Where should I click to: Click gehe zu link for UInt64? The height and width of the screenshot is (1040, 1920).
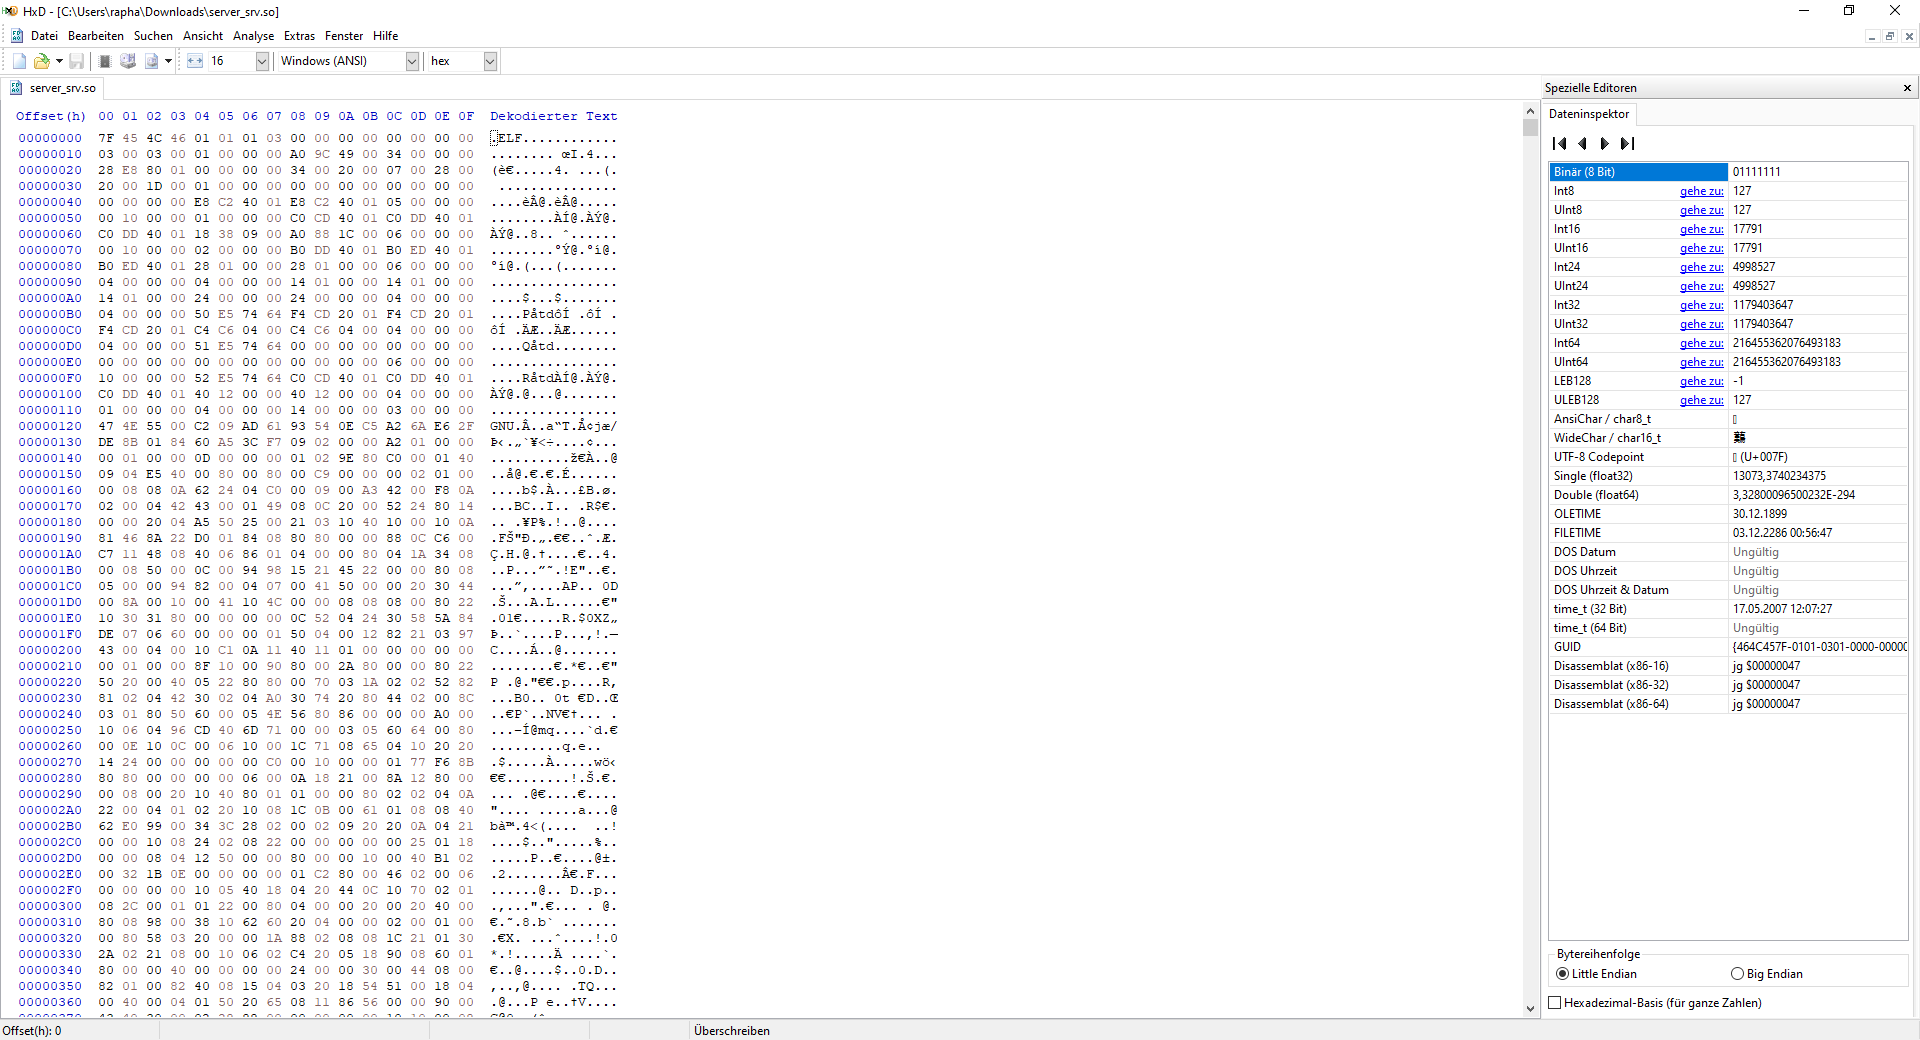(x=1701, y=362)
